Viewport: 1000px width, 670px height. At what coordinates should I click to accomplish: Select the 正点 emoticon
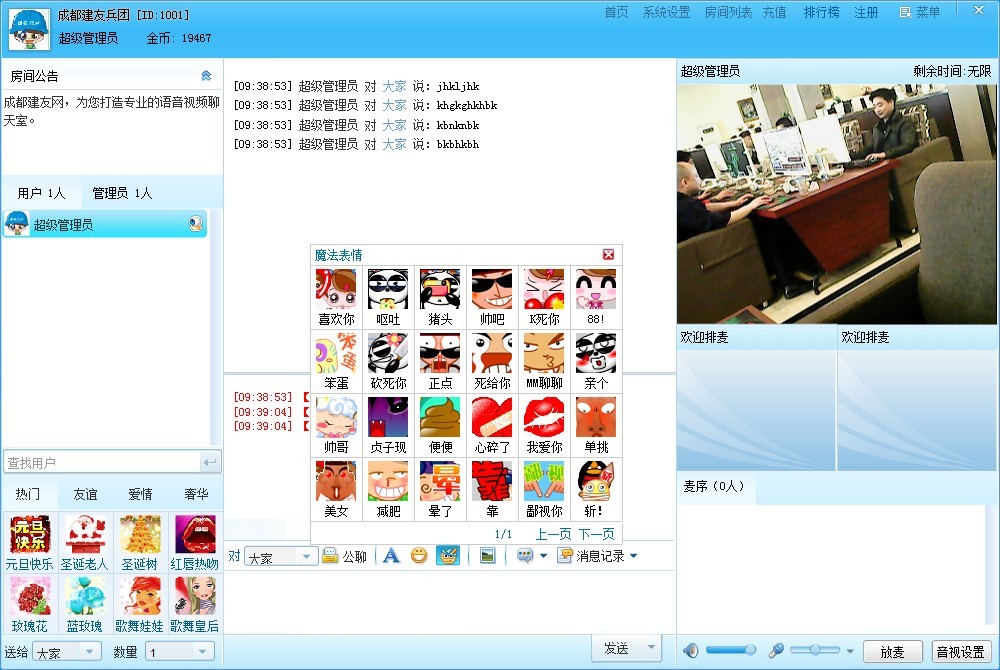tap(440, 361)
